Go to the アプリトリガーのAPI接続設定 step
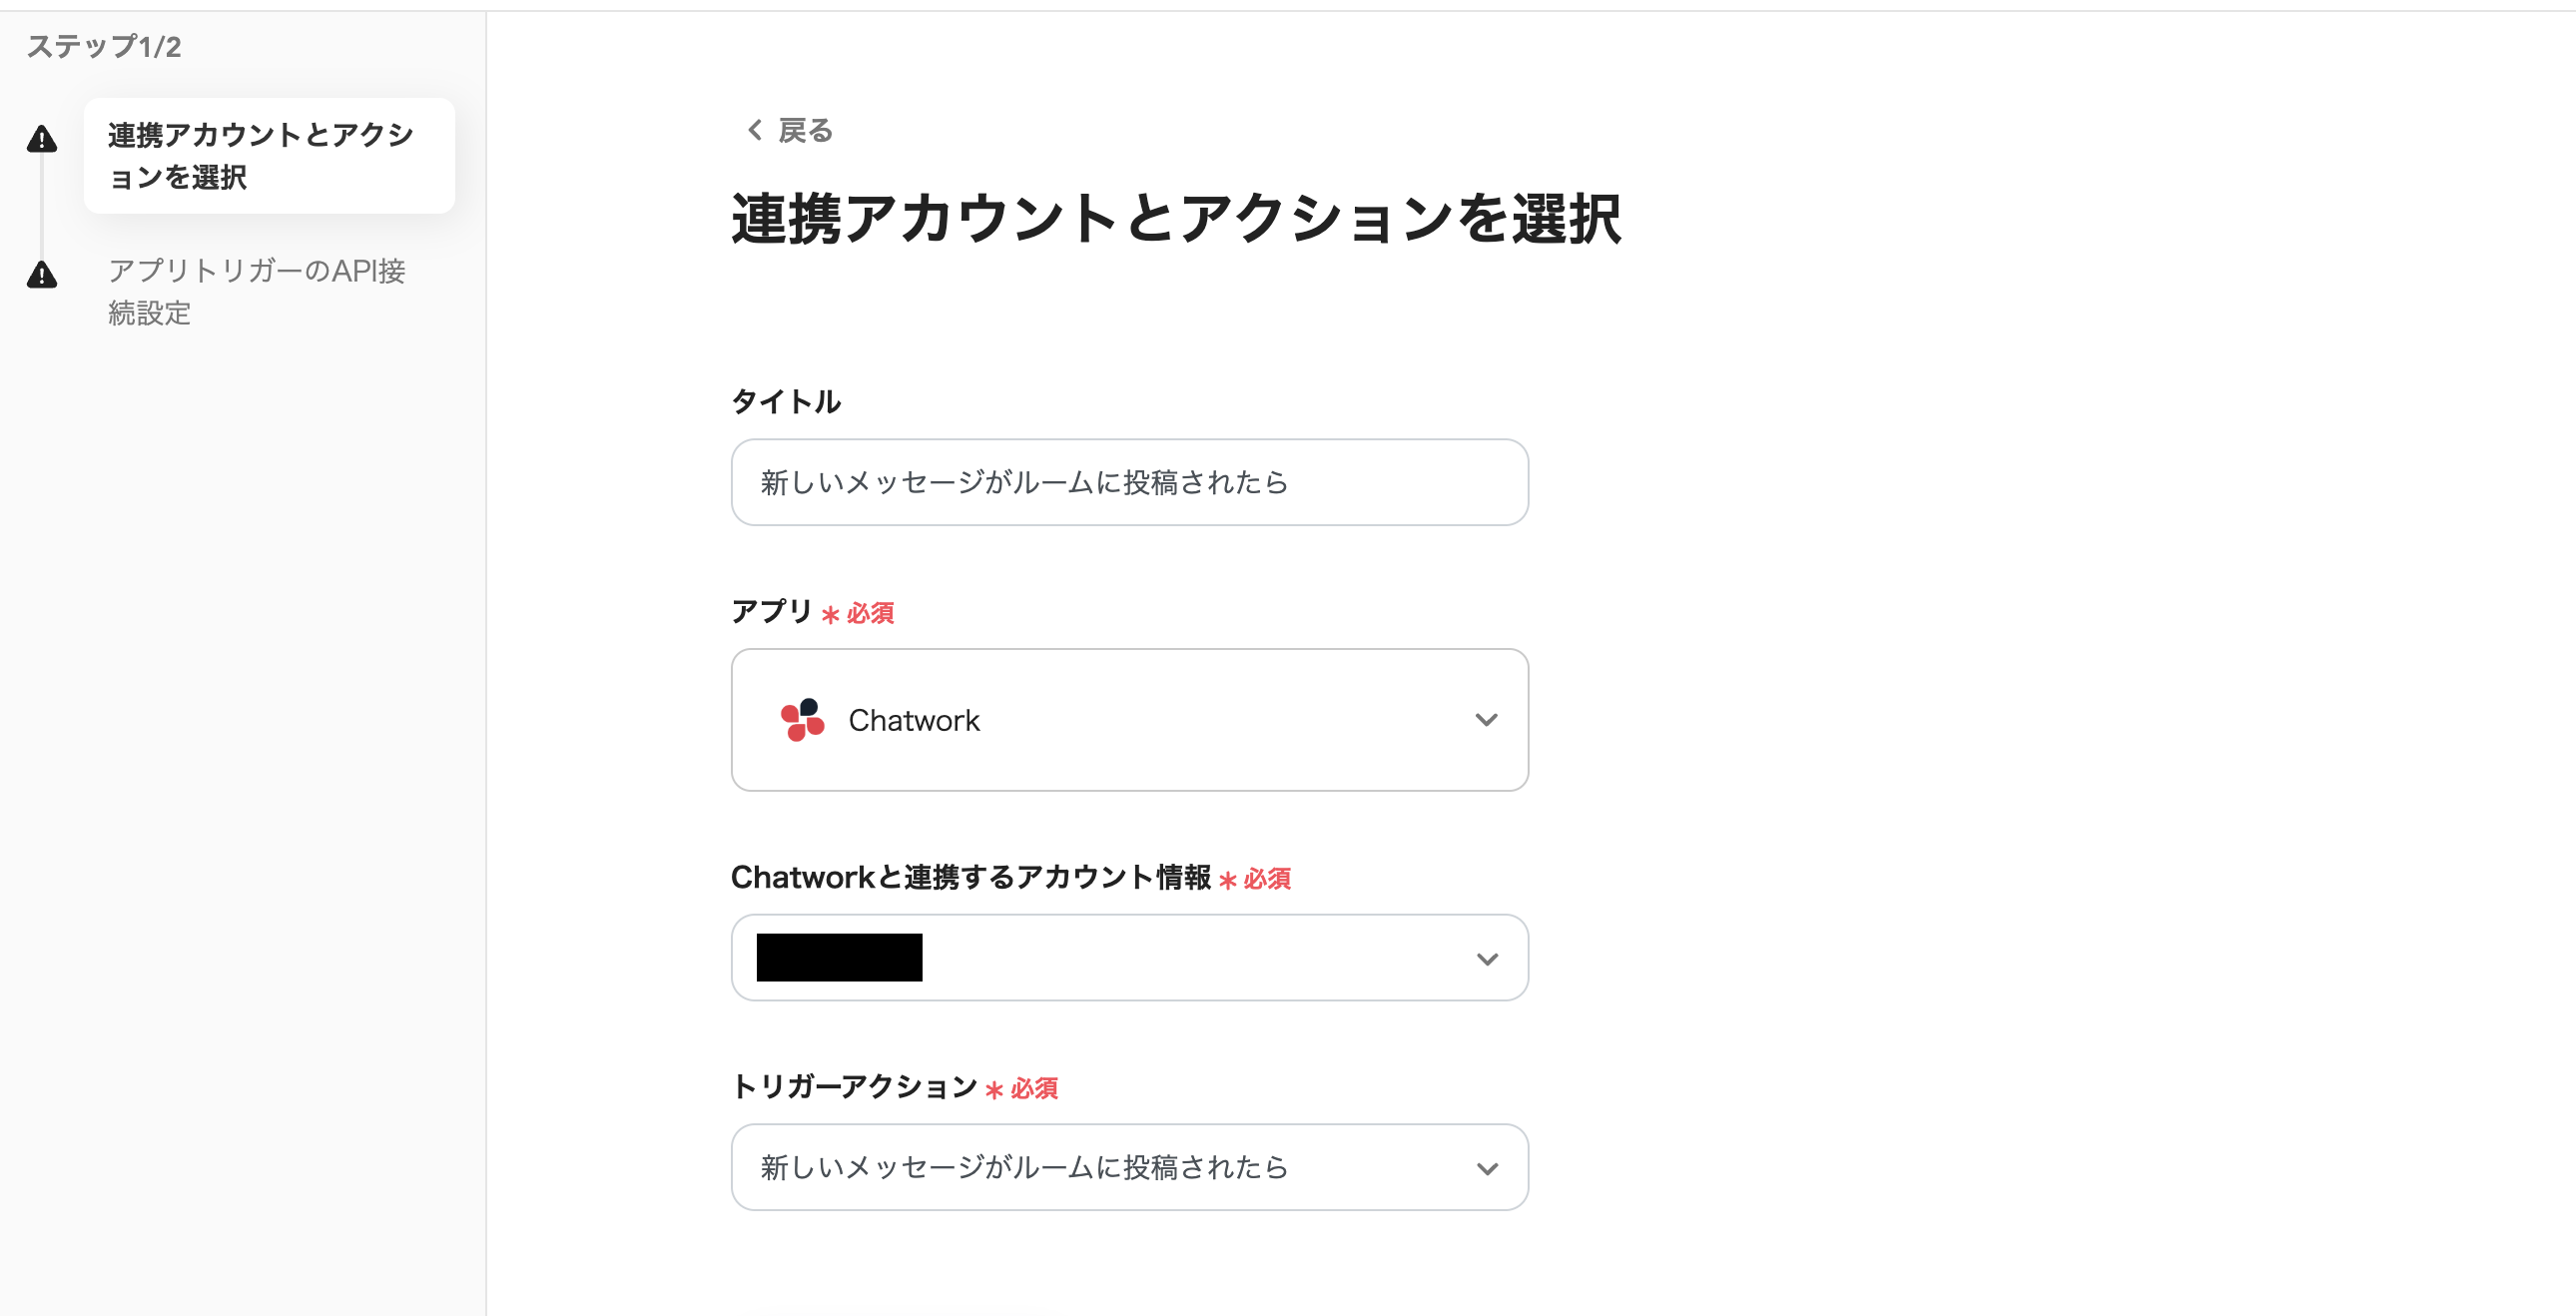This screenshot has width=2576, height=1316. pos(256,291)
